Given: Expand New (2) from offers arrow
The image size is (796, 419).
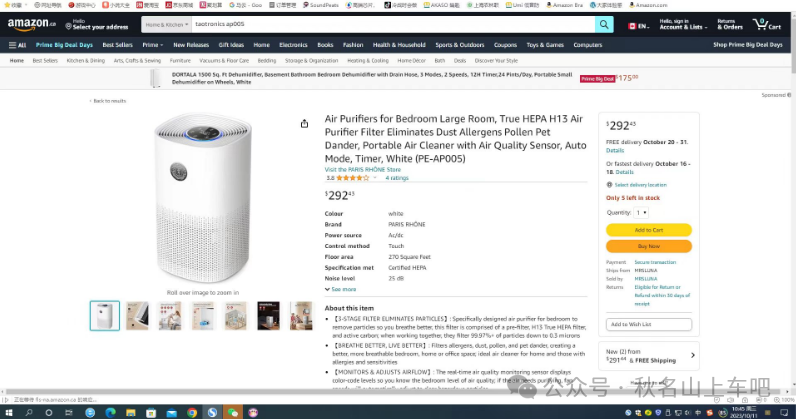Looking at the screenshot, I should (x=692, y=356).
